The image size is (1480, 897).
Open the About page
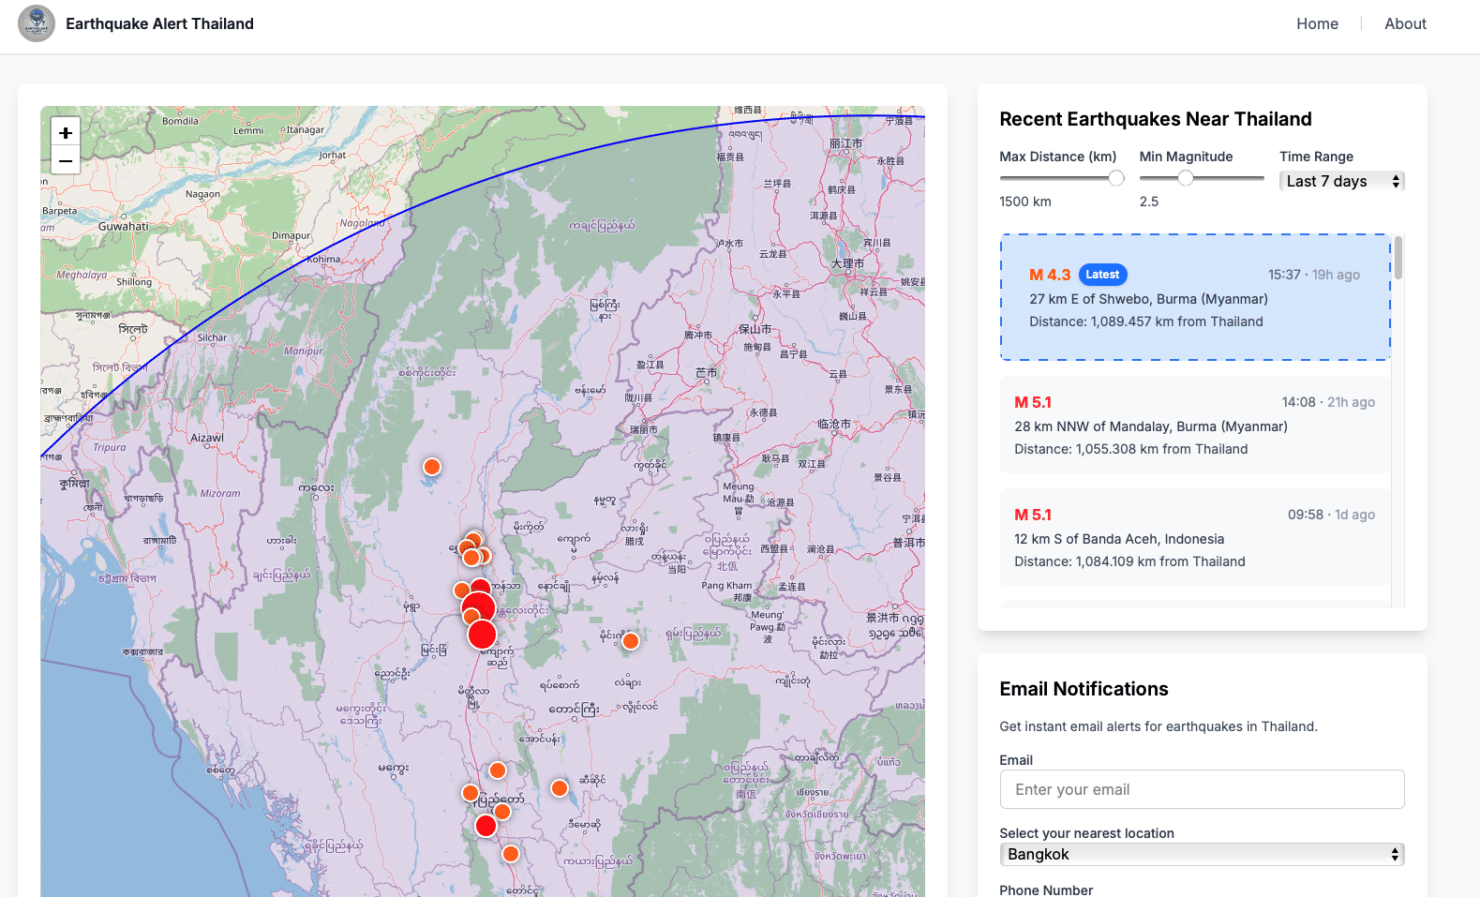(x=1405, y=23)
